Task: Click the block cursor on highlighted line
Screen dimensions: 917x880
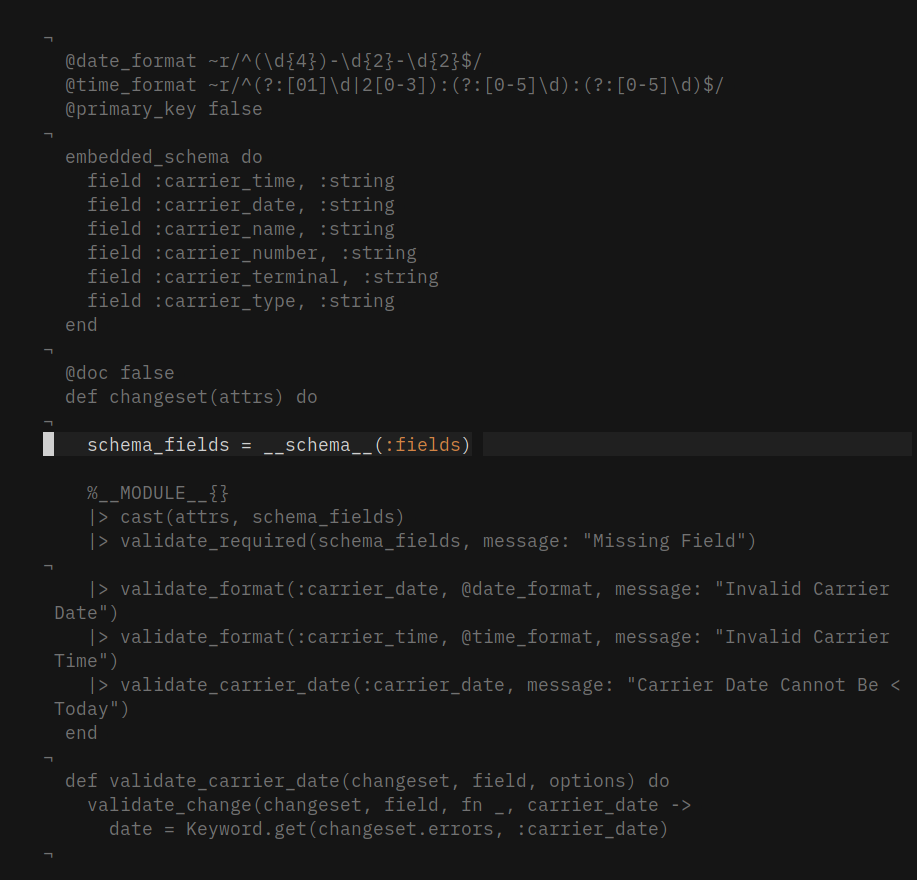Action: 49,445
